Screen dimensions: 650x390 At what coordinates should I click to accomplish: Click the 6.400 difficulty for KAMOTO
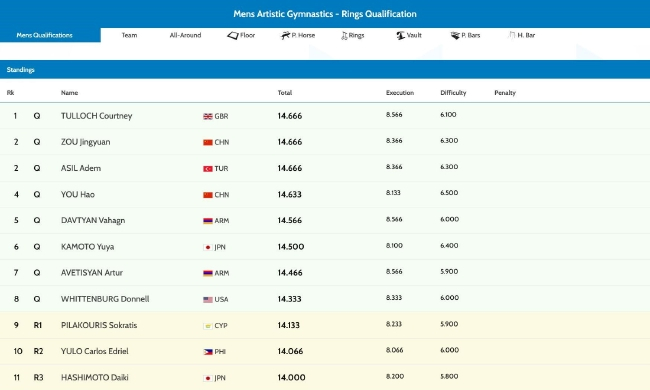pos(449,246)
